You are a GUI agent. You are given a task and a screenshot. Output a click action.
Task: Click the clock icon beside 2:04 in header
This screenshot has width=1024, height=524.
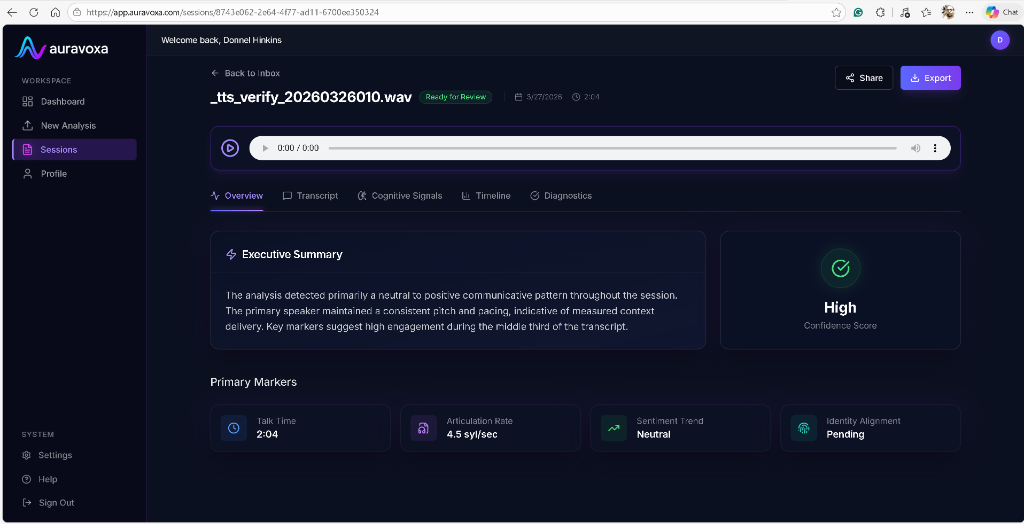pyautogui.click(x=576, y=97)
